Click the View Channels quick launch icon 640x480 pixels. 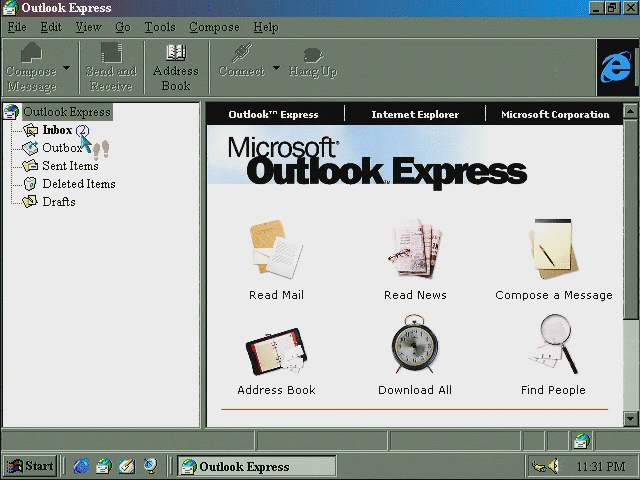[150, 466]
